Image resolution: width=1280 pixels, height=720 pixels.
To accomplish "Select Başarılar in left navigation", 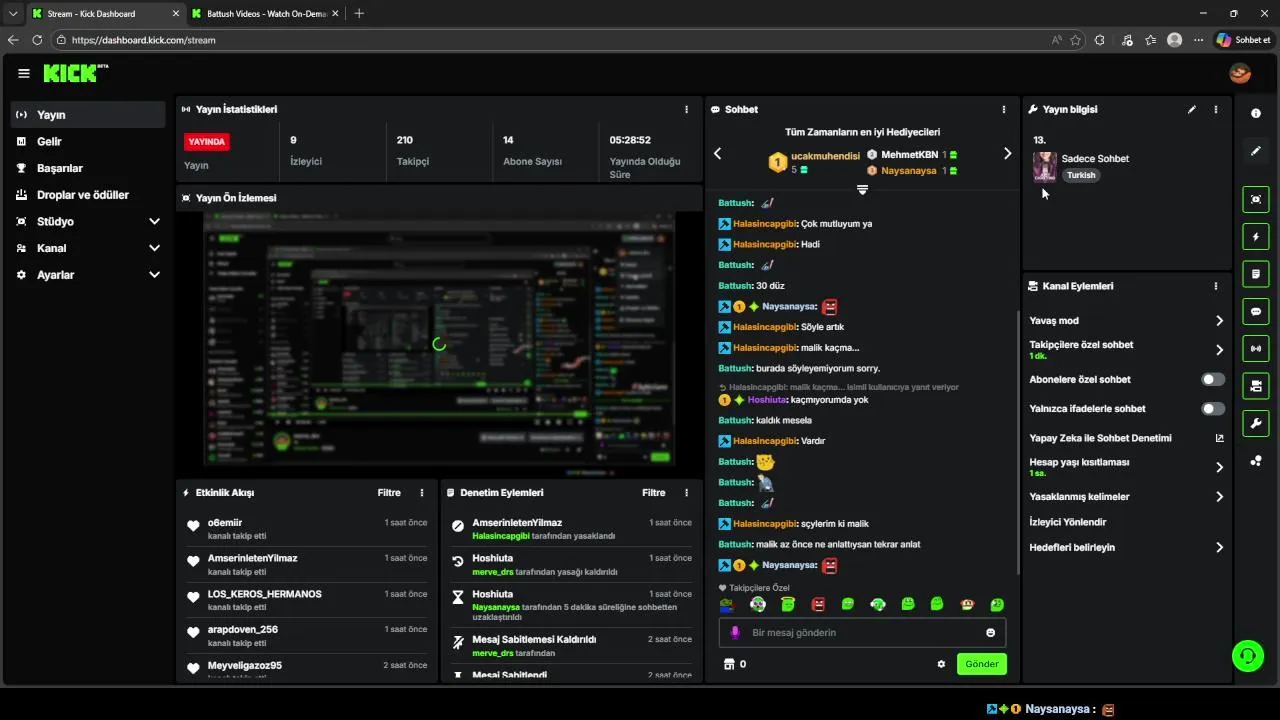I will (x=88, y=168).
